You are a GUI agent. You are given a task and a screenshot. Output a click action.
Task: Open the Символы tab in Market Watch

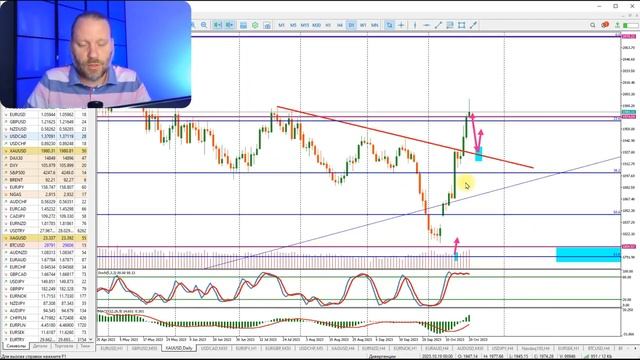point(16,346)
